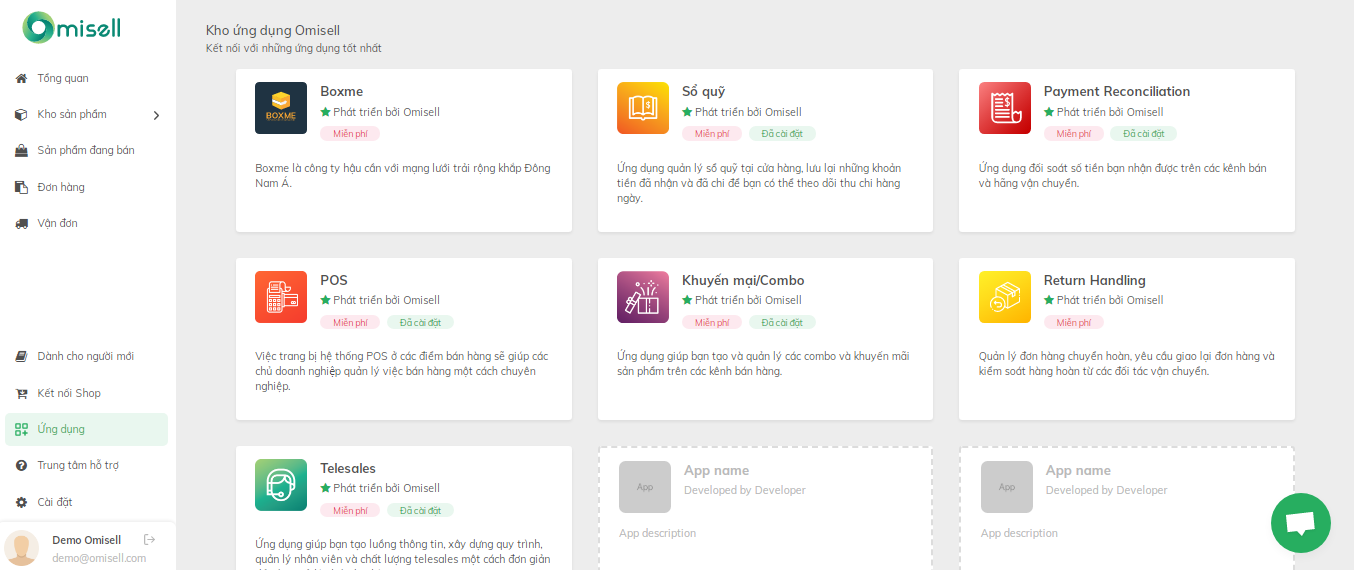Screen dimensions: 1354x570
Task: Open the Telesales app icon
Action: 281,485
